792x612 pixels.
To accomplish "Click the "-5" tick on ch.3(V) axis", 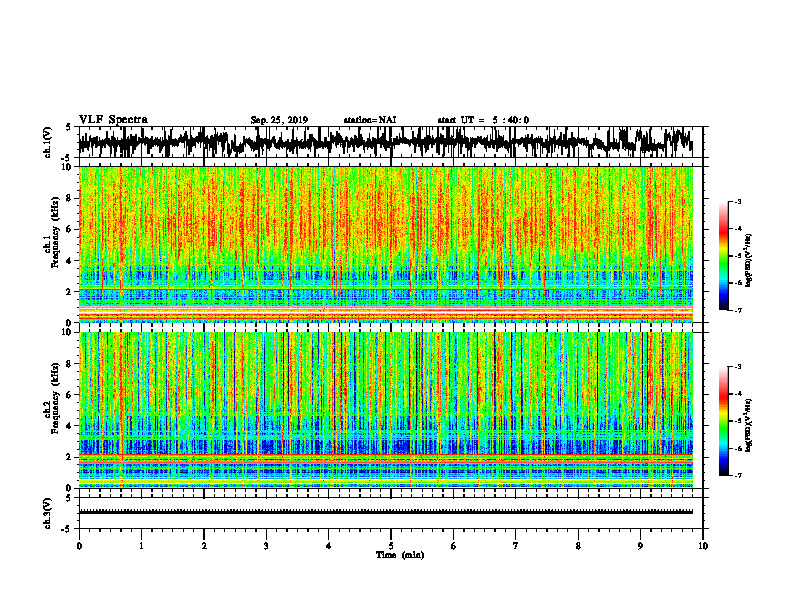I will [68, 529].
